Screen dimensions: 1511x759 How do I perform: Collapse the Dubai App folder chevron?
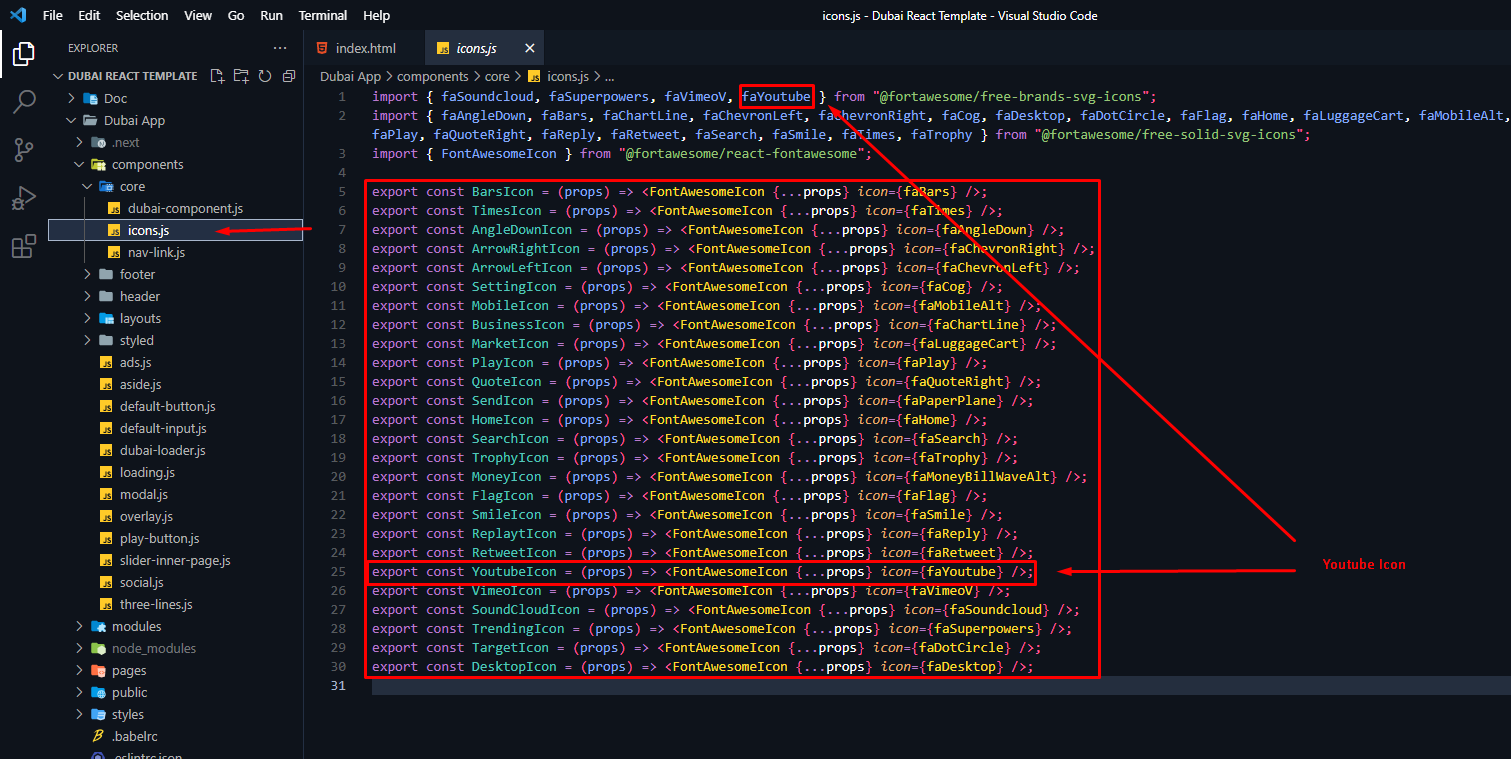[72, 120]
